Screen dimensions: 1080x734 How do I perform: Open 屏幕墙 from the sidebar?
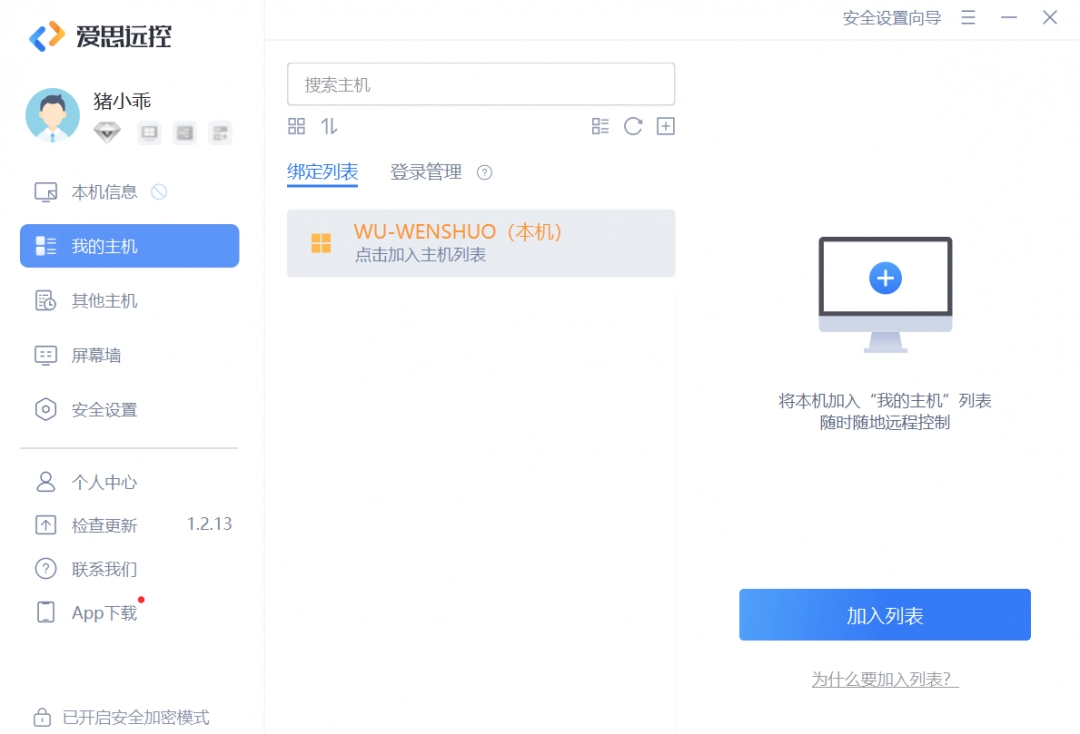(x=97, y=355)
